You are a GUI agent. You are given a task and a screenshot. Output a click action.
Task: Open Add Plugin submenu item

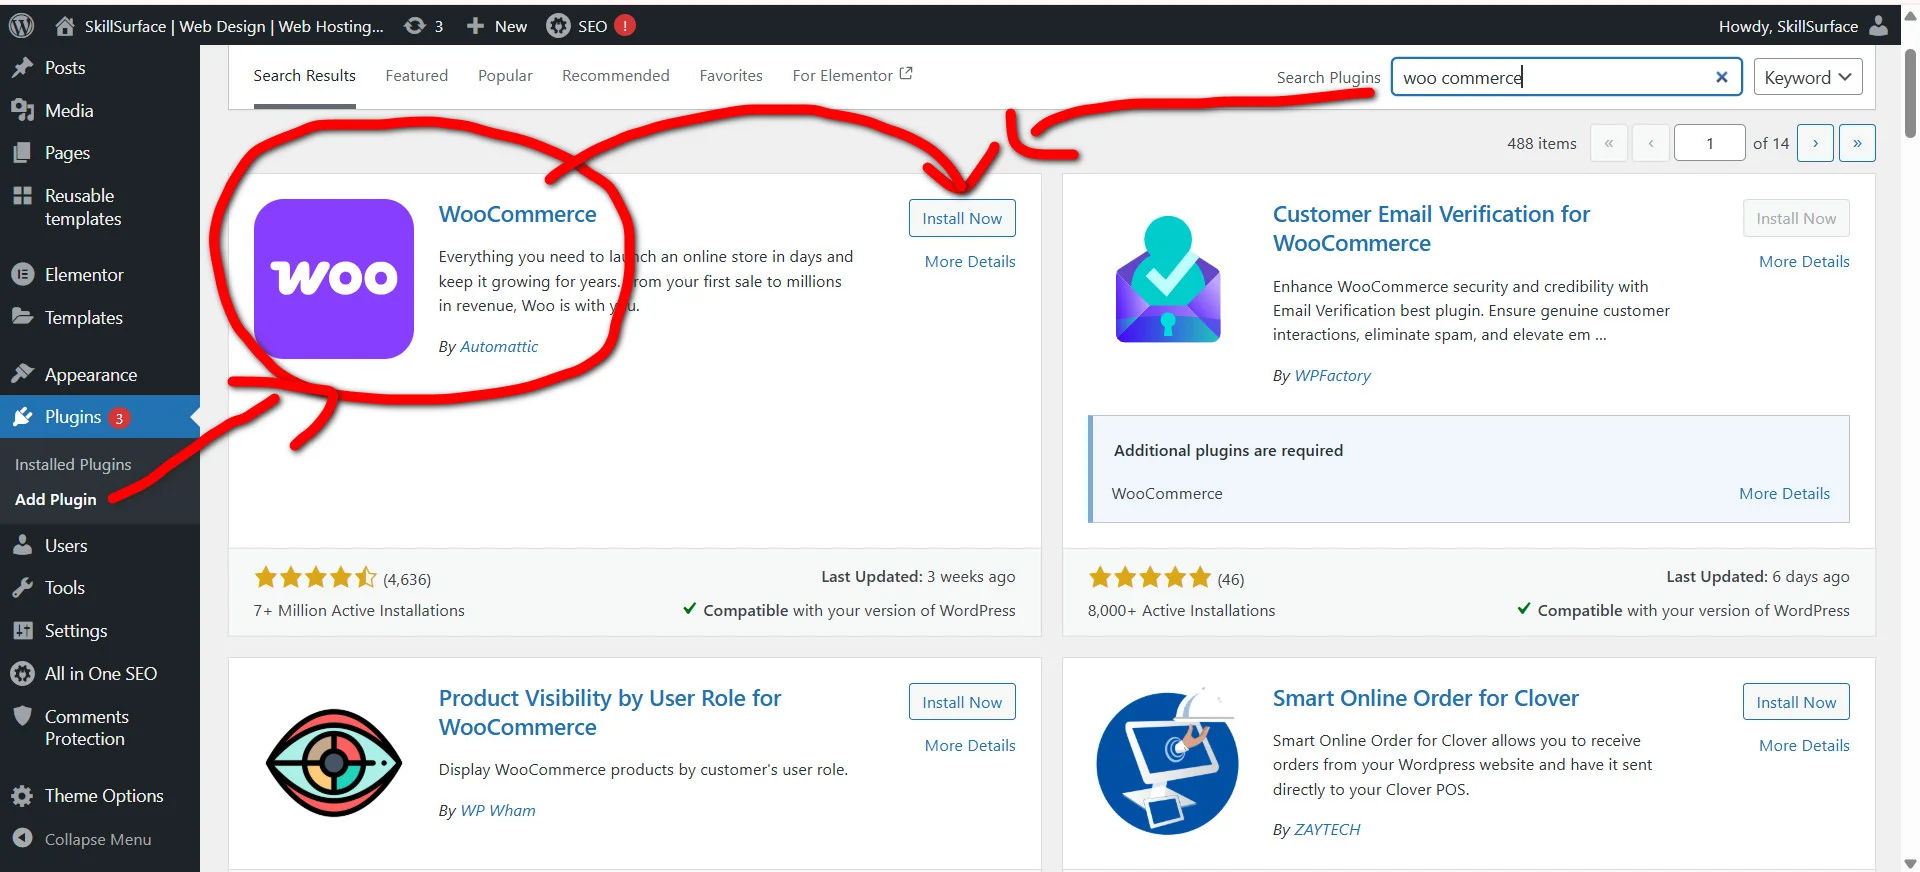56,500
